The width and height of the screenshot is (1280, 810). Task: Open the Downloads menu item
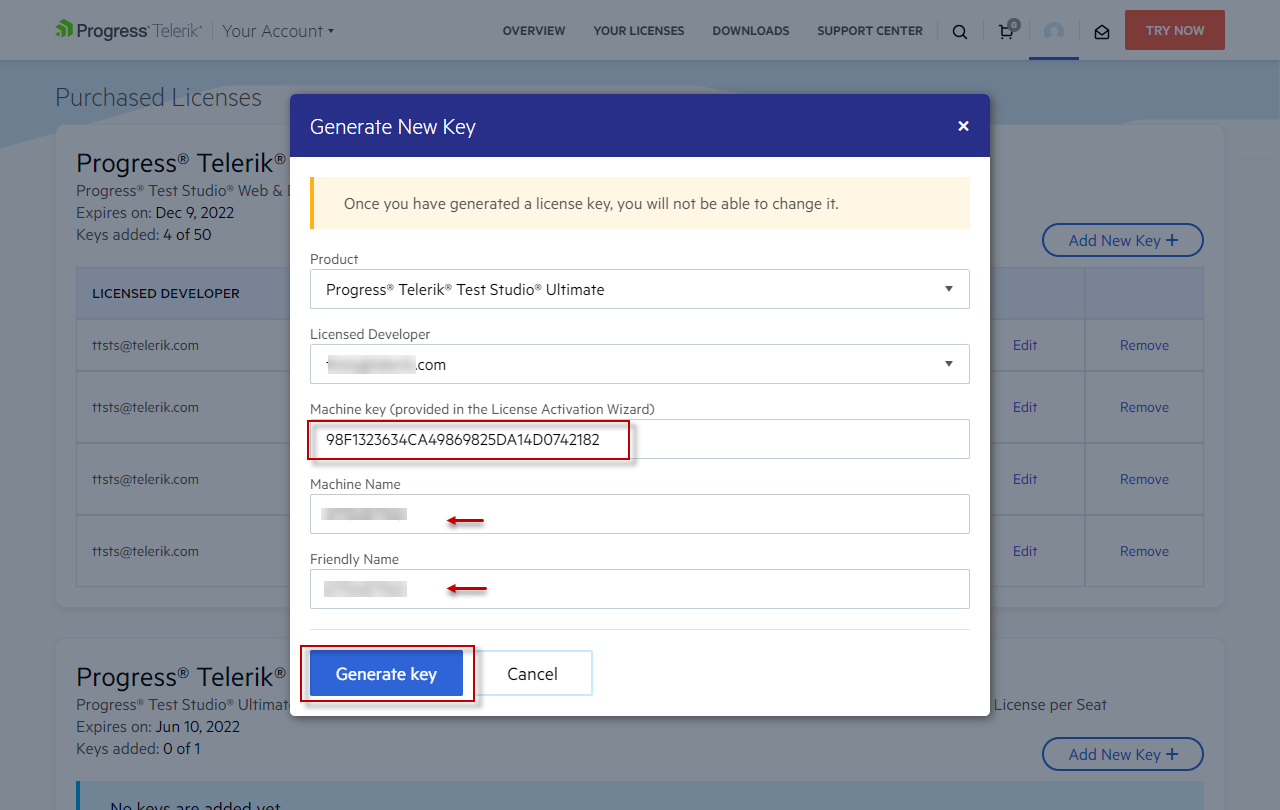click(x=751, y=31)
